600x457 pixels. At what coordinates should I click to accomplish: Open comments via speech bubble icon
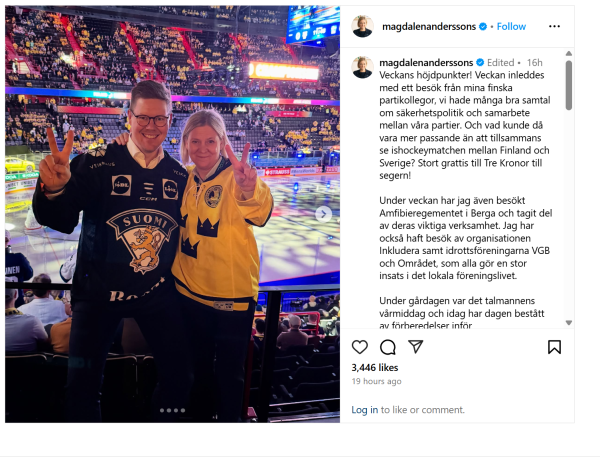[x=388, y=347]
